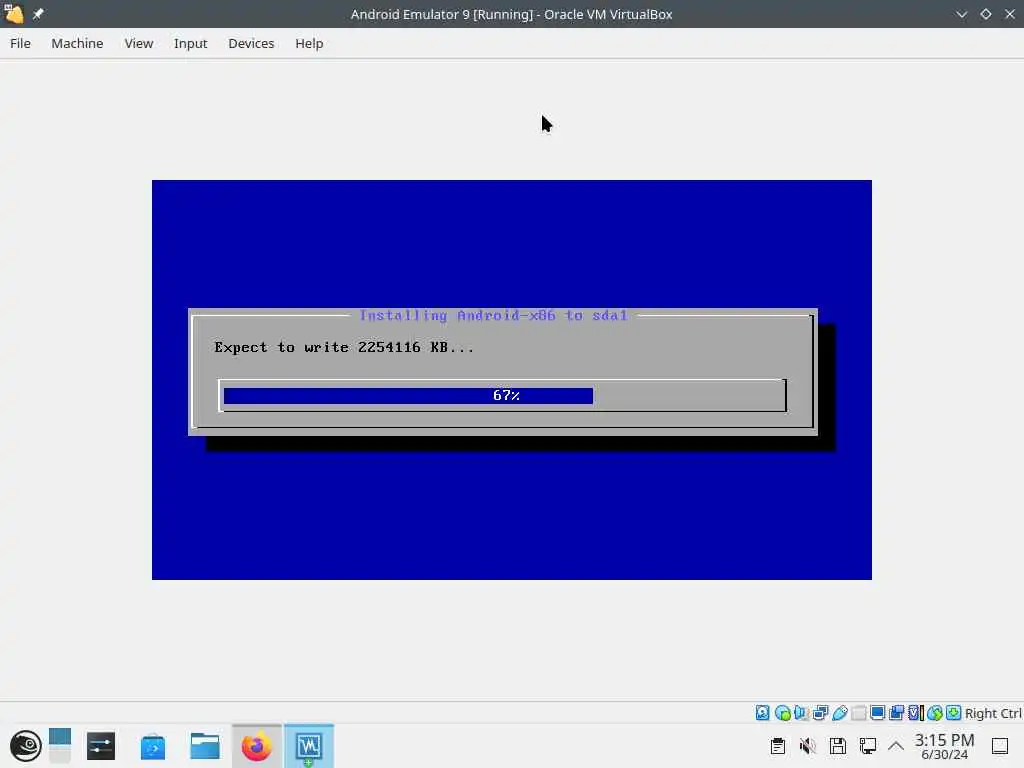Minimize the VirtualBox window

tap(962, 14)
